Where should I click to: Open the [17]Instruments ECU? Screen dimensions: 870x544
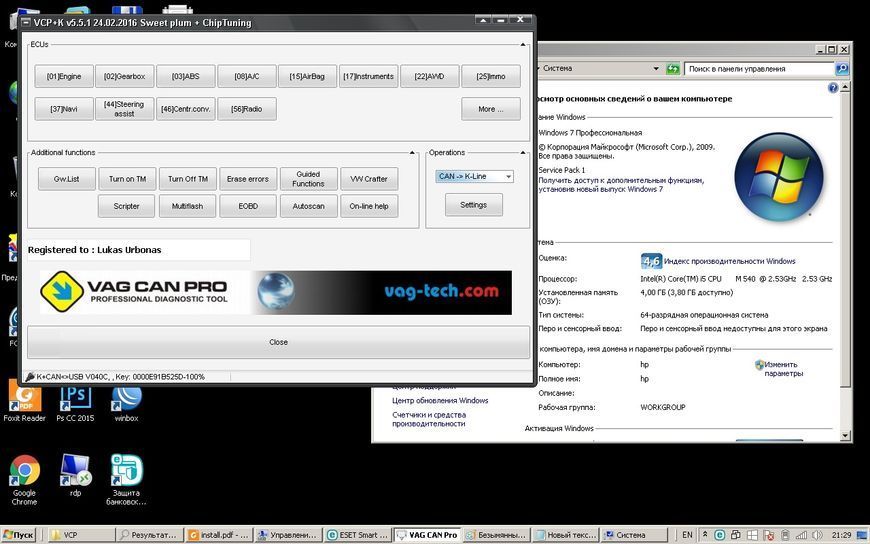(x=368, y=77)
